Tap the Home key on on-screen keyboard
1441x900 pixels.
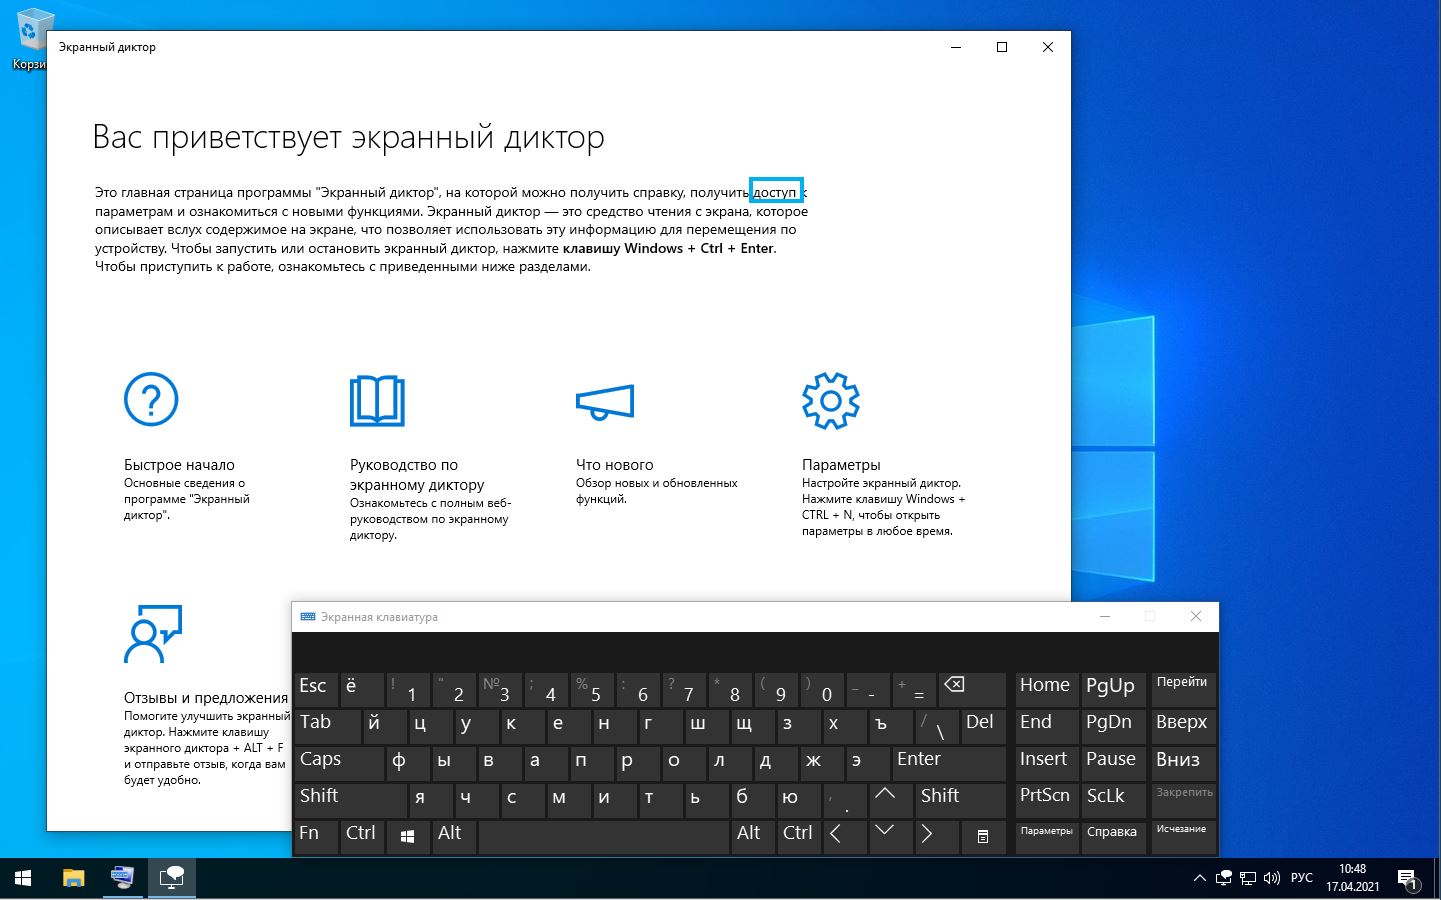point(1047,688)
